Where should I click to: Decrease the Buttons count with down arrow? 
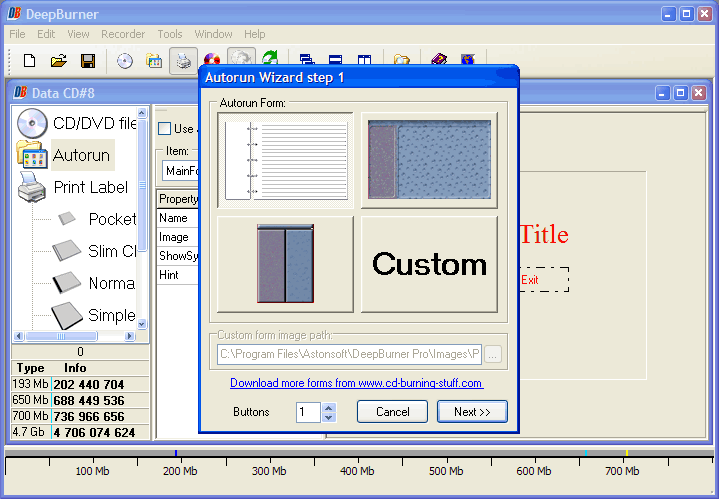[329, 416]
